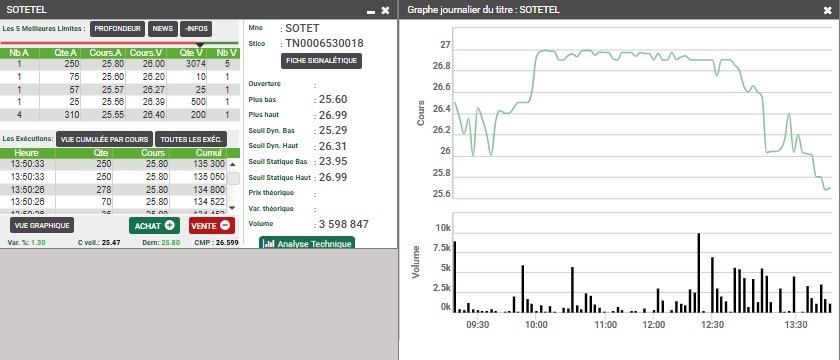840x360 pixels.
Task: Open the PROFONDEUR order depth view
Action: pos(118,29)
